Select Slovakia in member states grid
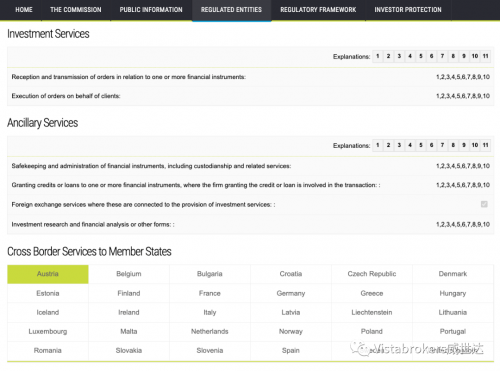Viewport: 500px width, 371px height. (x=129, y=350)
